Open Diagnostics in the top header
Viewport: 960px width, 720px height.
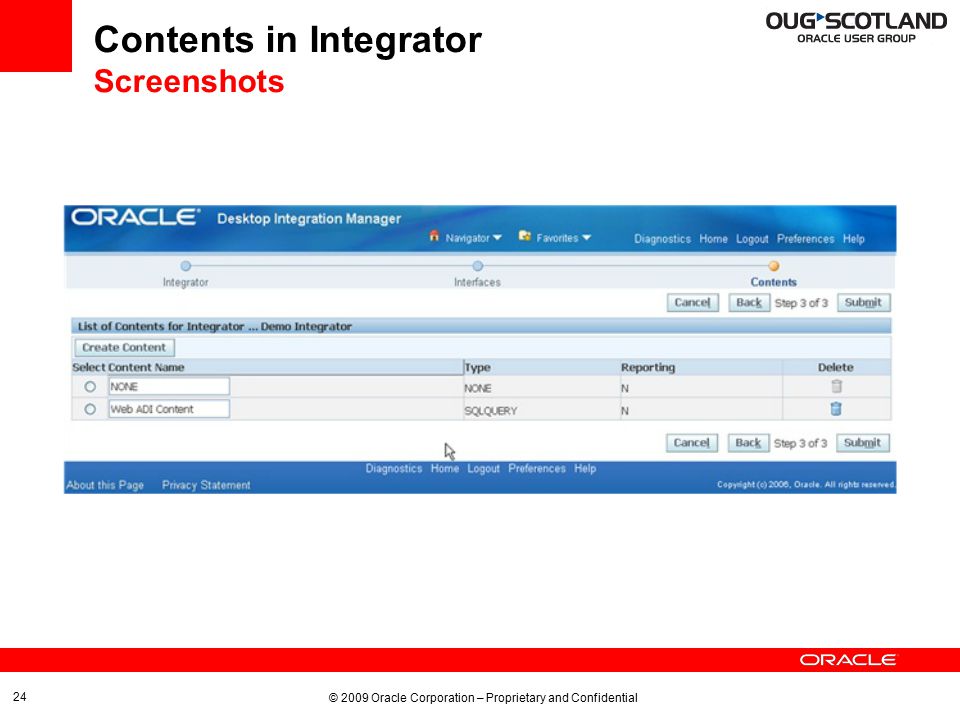point(662,239)
